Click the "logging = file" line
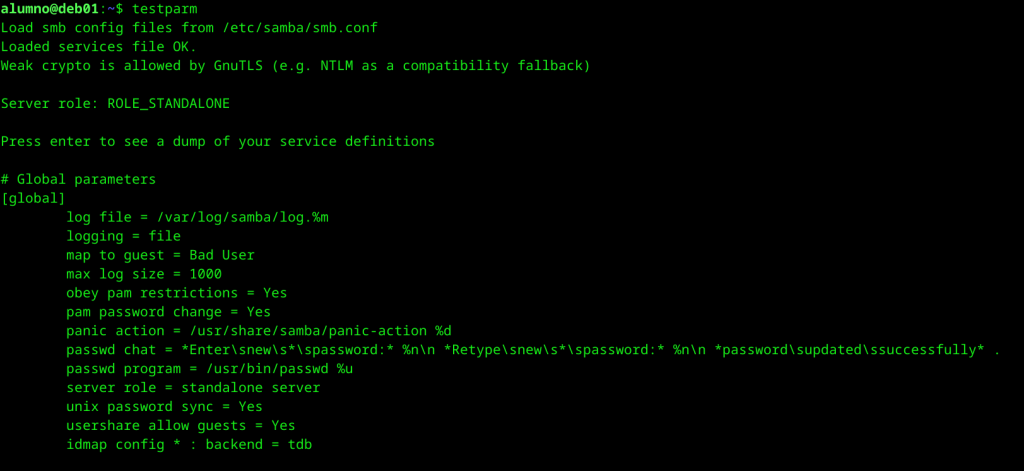 (x=123, y=236)
